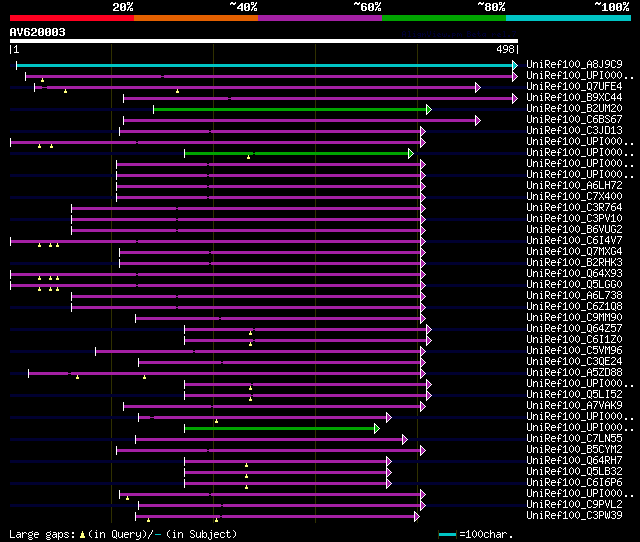
Task: Click the white AV620003 query sequence bar
Action: (264, 41)
